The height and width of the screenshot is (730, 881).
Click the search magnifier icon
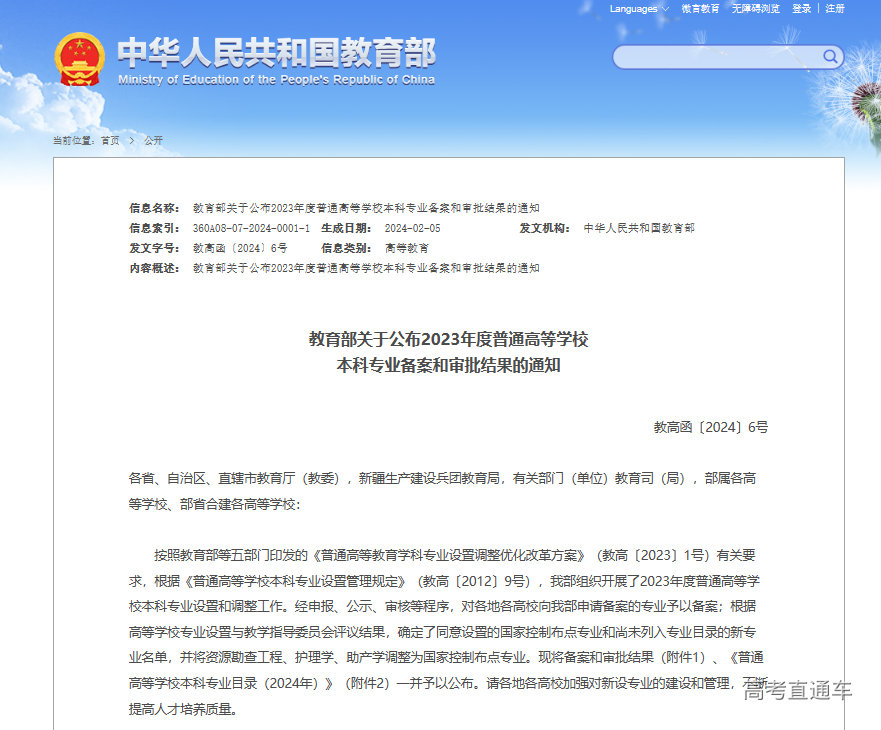pyautogui.click(x=830, y=57)
